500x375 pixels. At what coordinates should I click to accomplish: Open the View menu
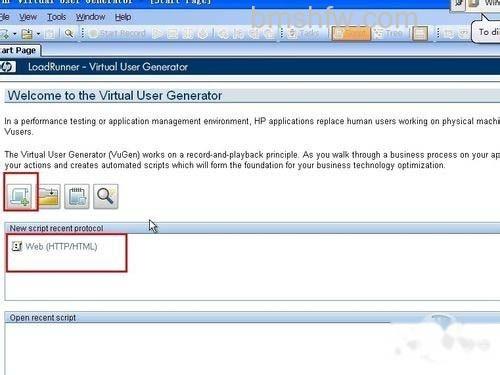tap(28, 17)
